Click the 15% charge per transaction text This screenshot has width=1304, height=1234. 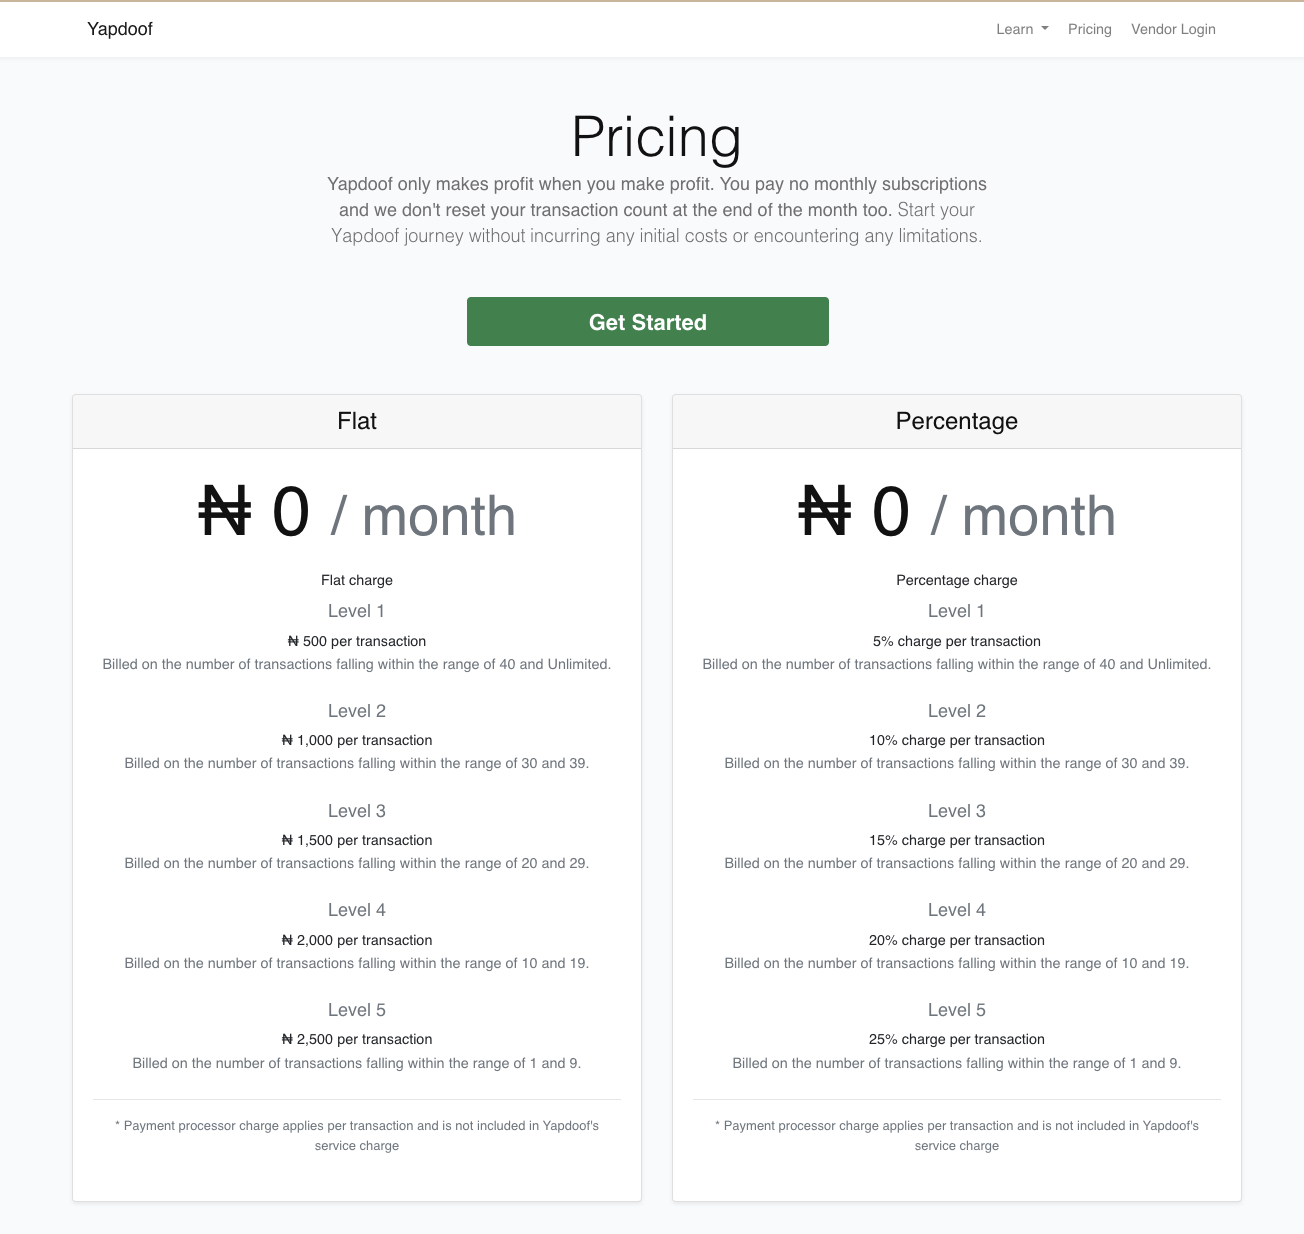click(x=956, y=840)
